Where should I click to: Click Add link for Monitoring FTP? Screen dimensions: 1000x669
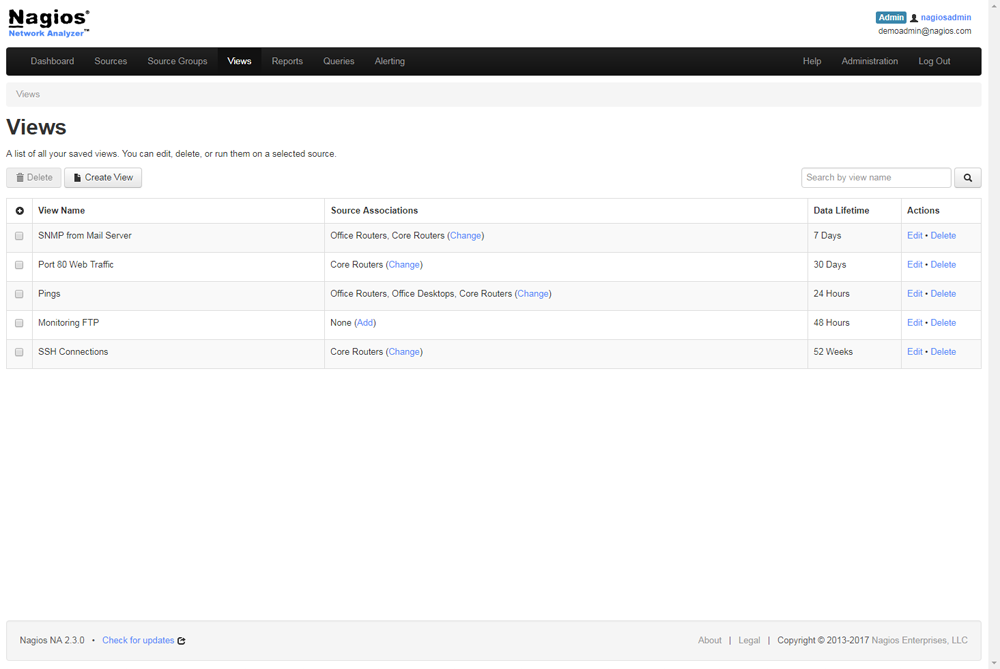(x=365, y=323)
